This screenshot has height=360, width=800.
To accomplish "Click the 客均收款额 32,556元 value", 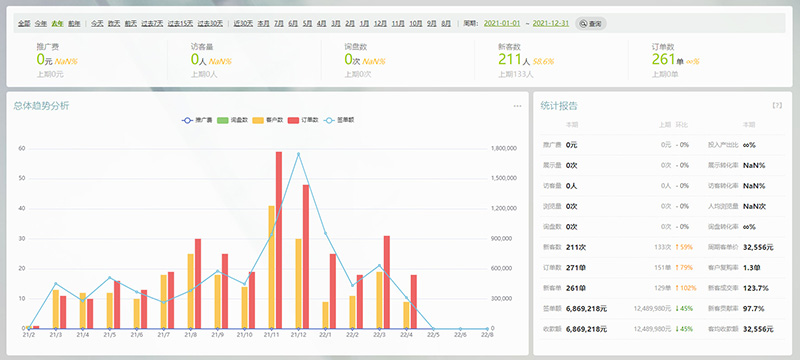I will click(x=758, y=329).
